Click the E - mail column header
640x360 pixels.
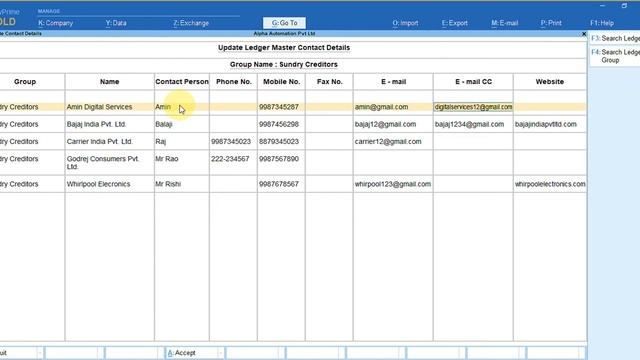point(393,82)
